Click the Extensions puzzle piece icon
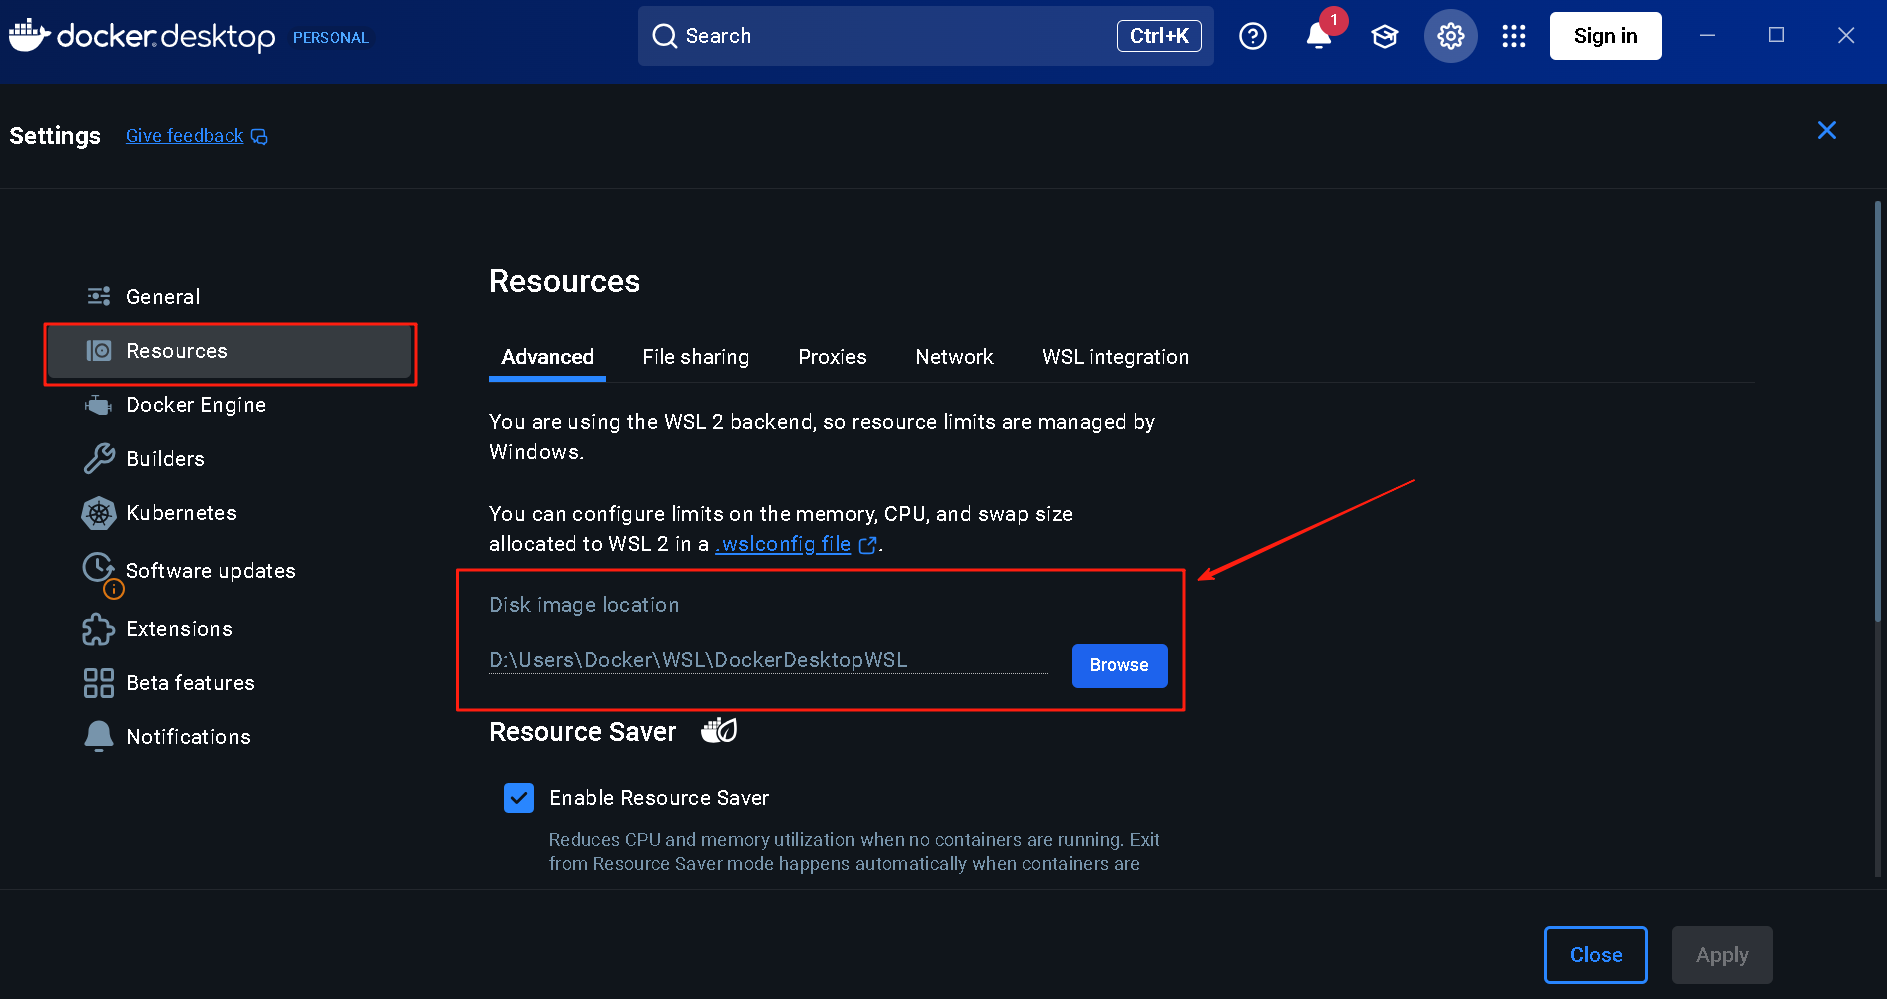Screen dimensions: 1887x999 [x=99, y=629]
